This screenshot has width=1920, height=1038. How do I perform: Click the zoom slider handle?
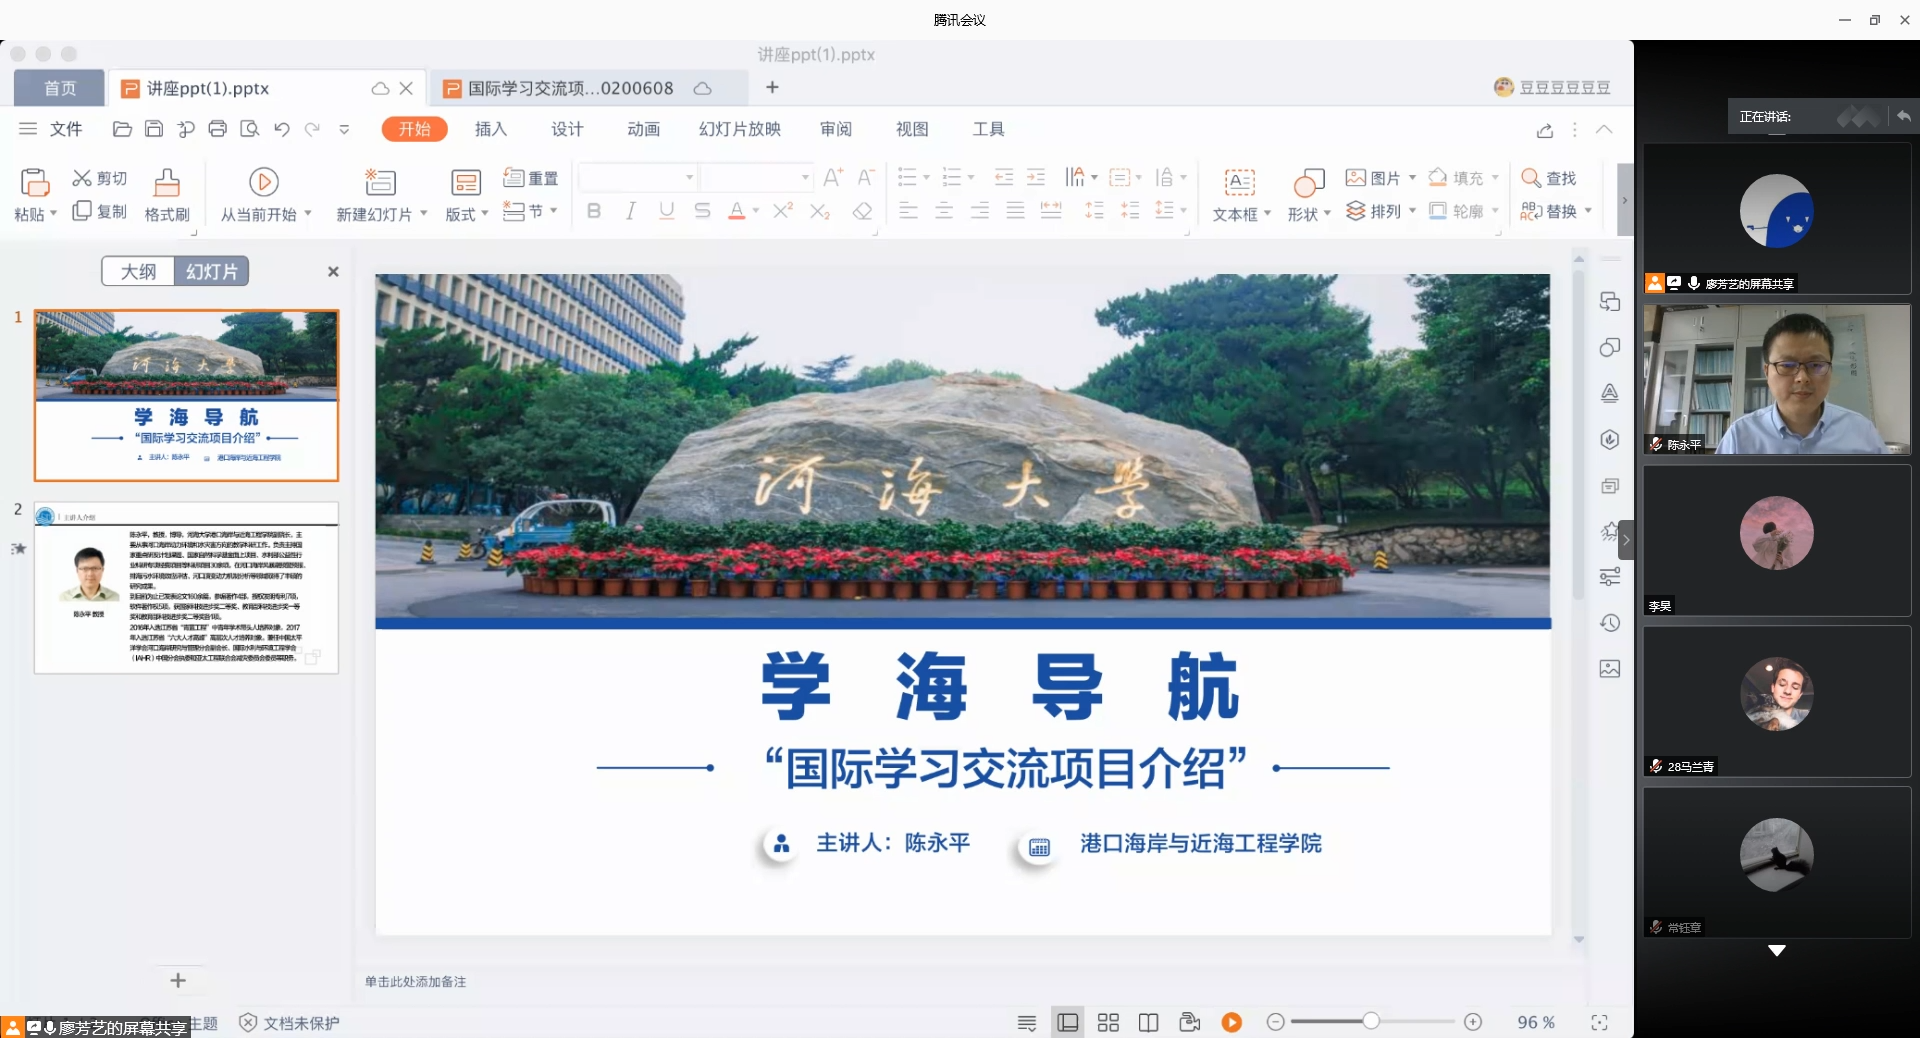1371,1021
